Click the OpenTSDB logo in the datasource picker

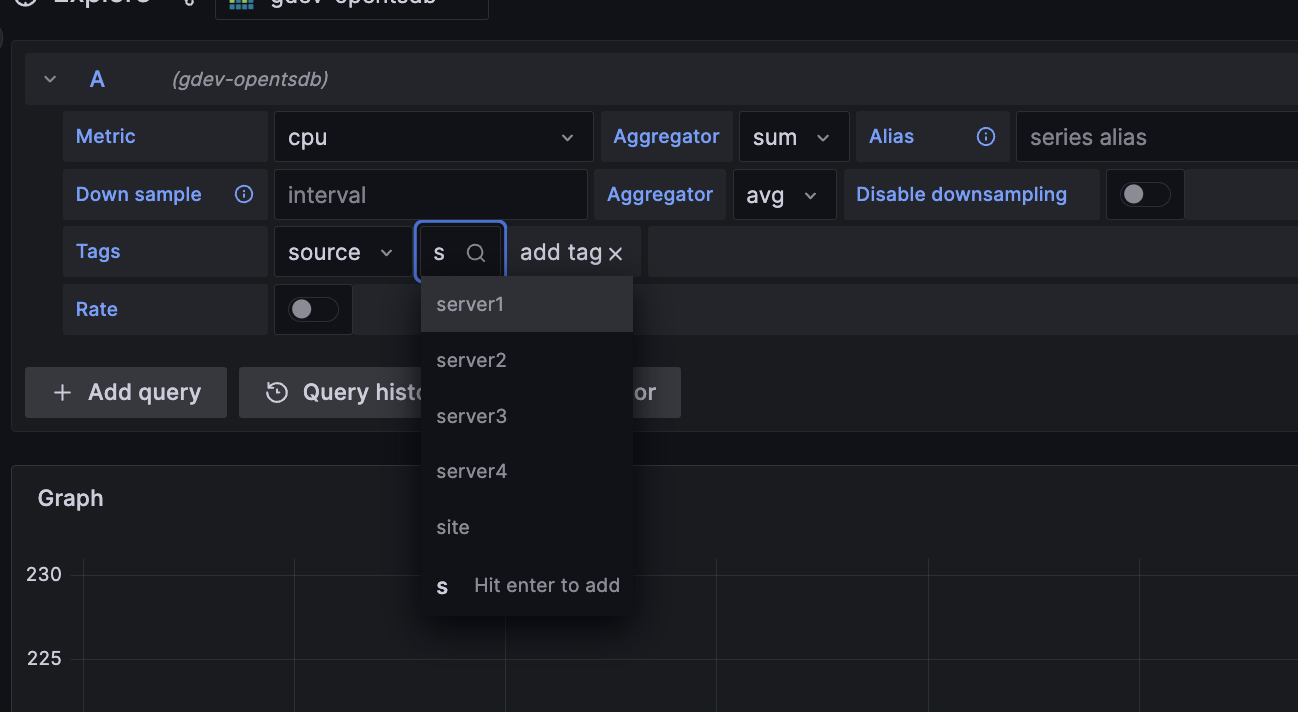241,5
